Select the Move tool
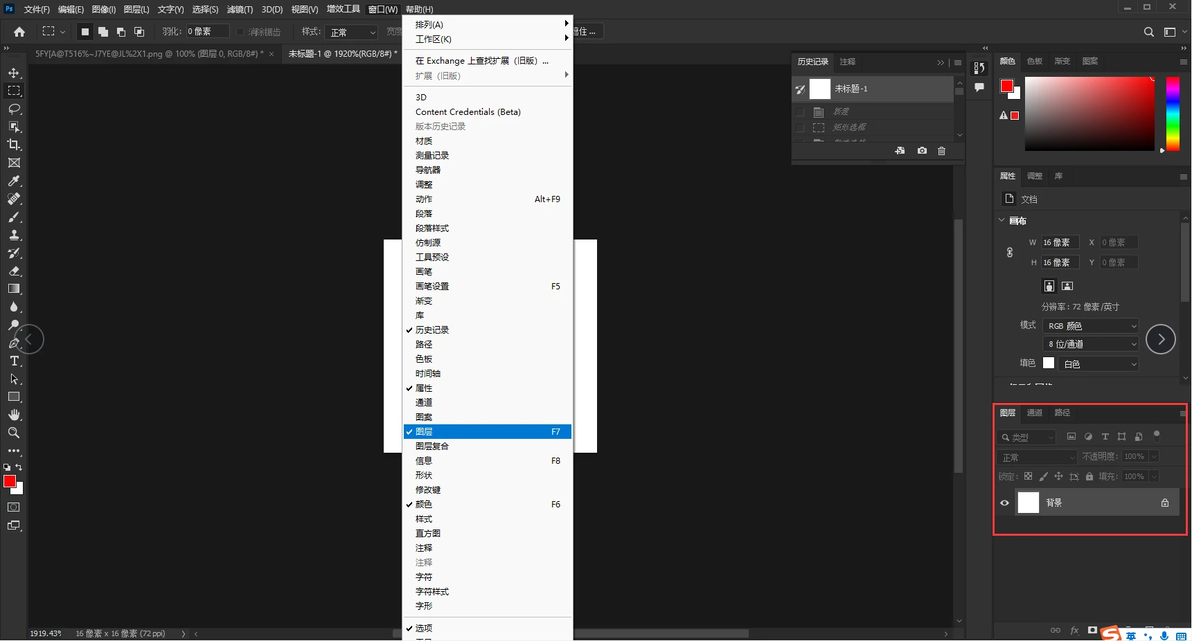The image size is (1192, 641). coord(14,73)
